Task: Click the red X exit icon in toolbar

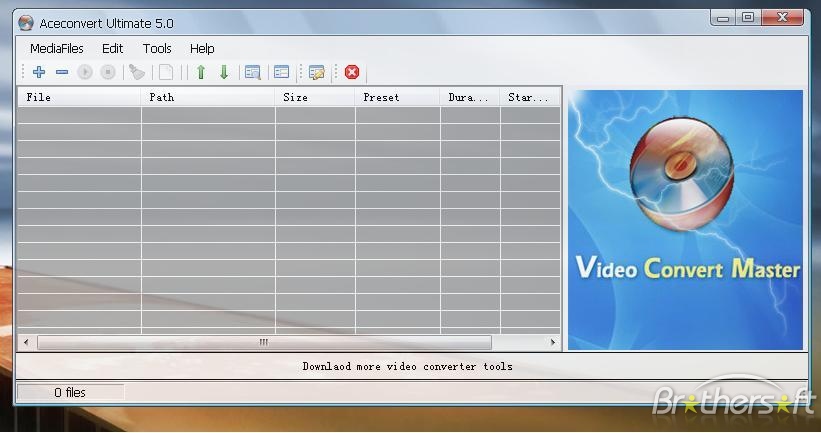Action: point(352,72)
